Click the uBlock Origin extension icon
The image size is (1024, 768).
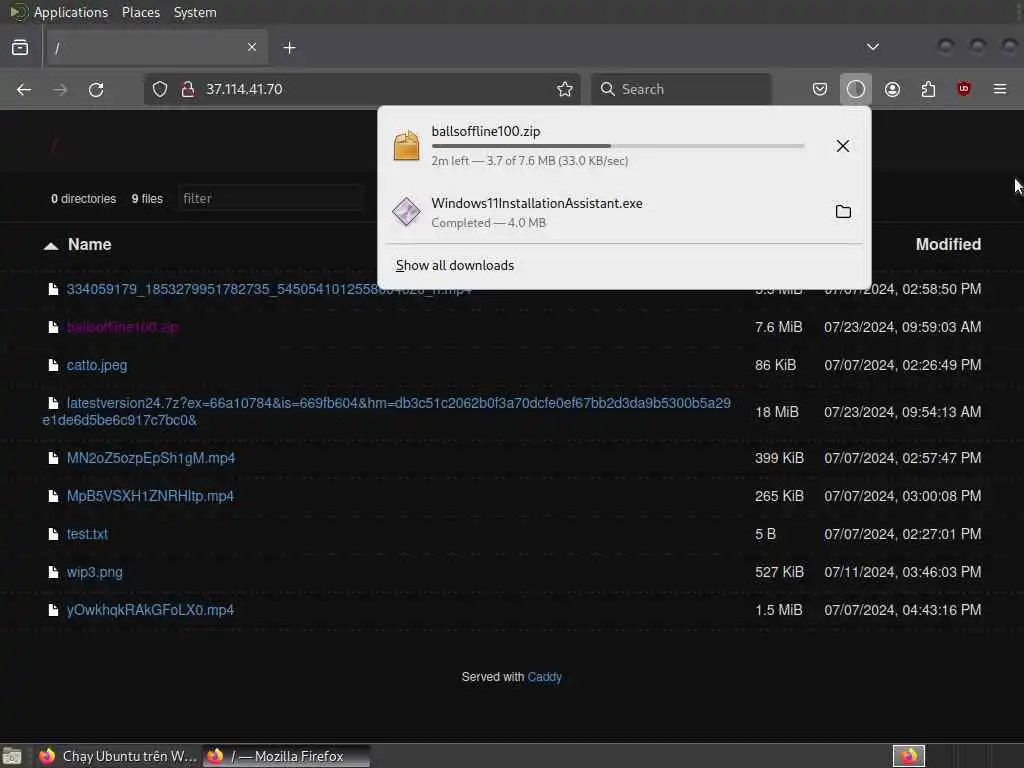[964, 89]
